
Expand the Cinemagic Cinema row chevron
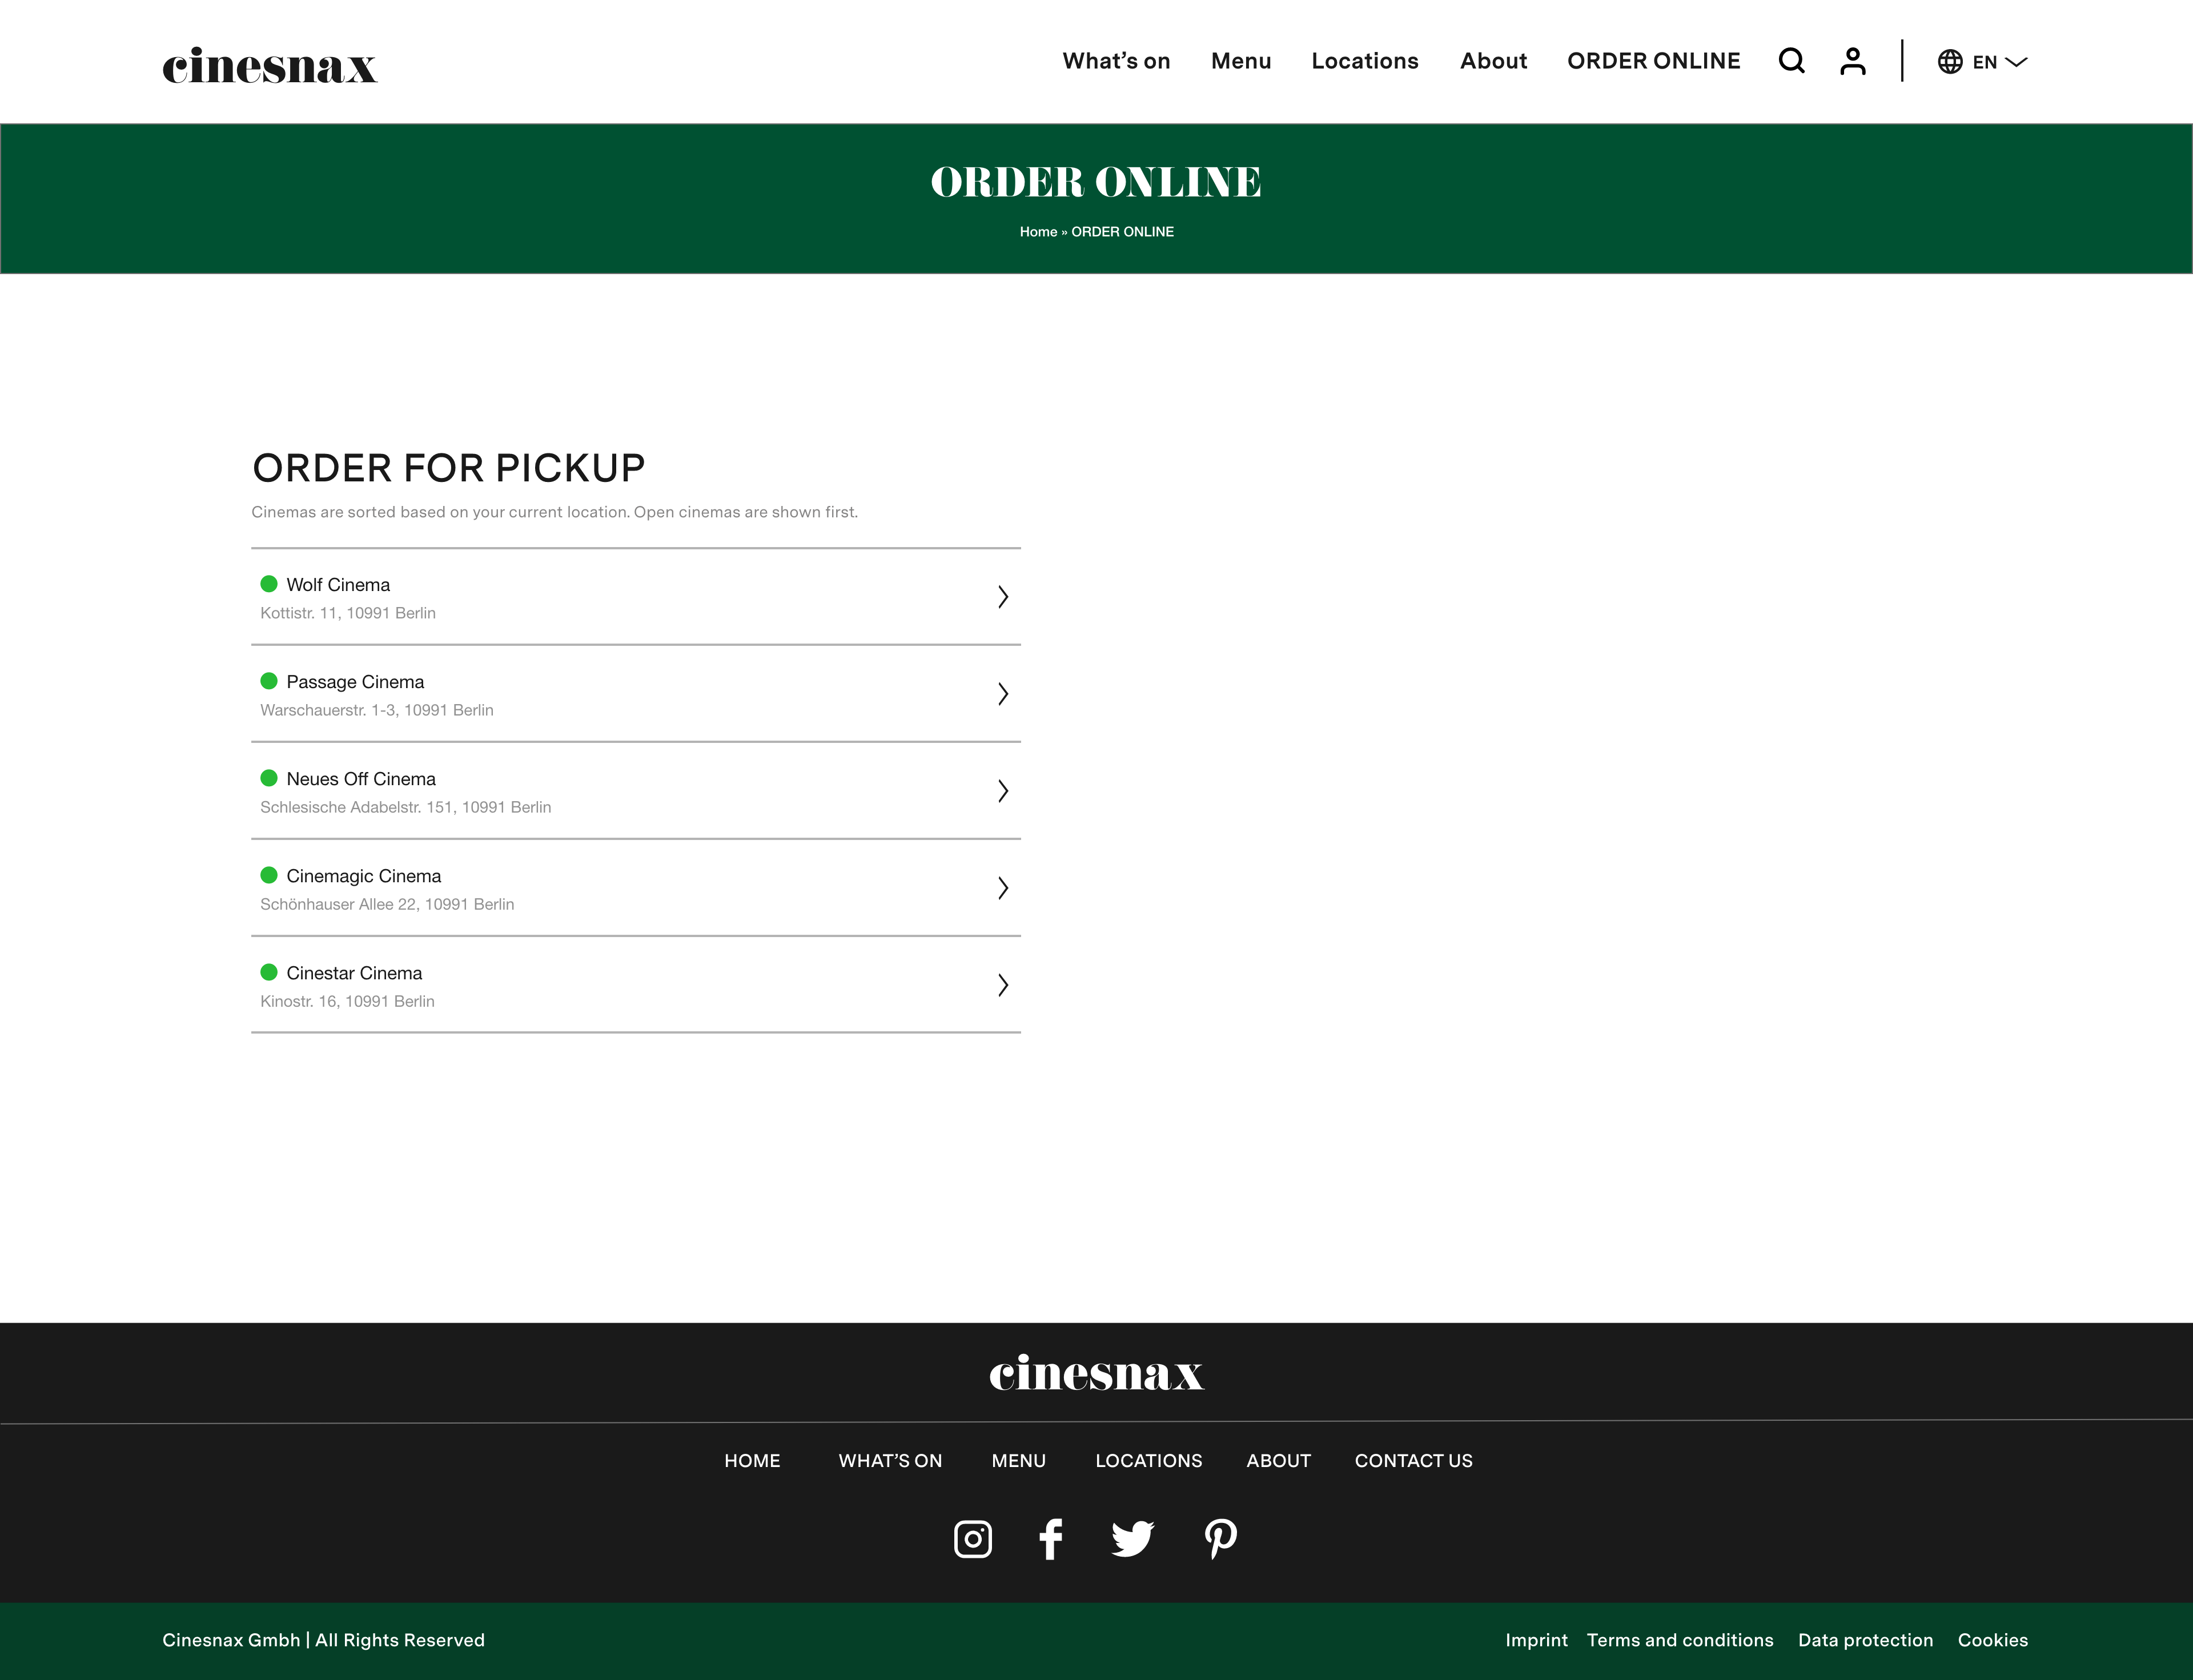[1003, 888]
